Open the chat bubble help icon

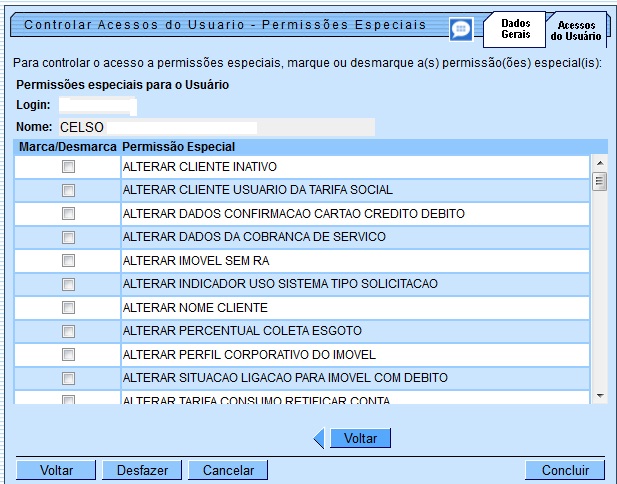(461, 29)
